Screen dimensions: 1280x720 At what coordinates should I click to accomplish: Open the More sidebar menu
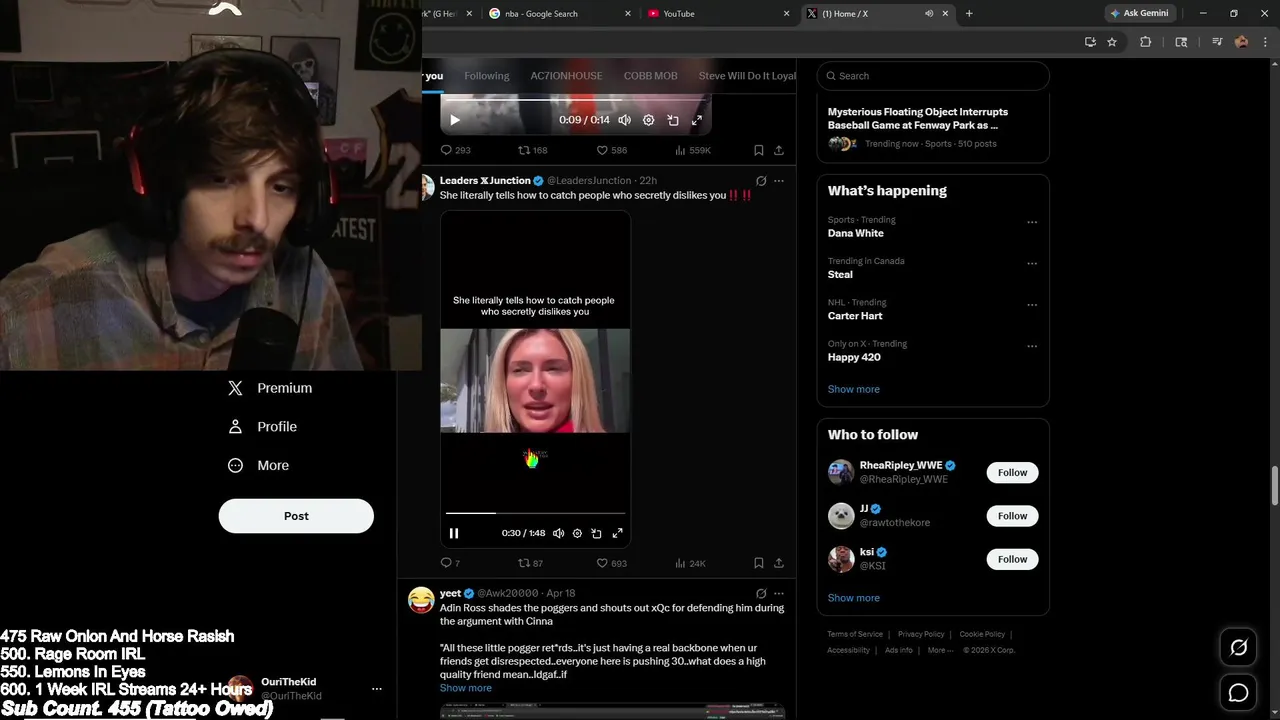pyautogui.click(x=259, y=465)
